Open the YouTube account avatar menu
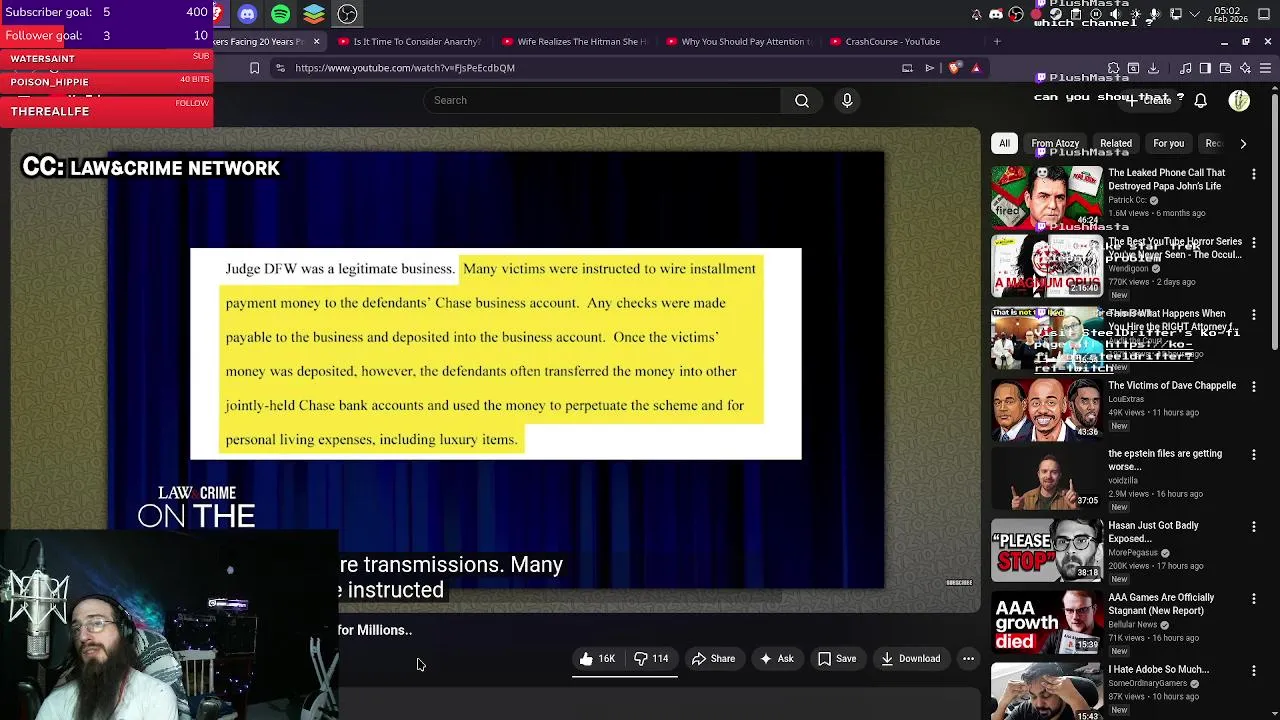1280x720 pixels. 1239,100
